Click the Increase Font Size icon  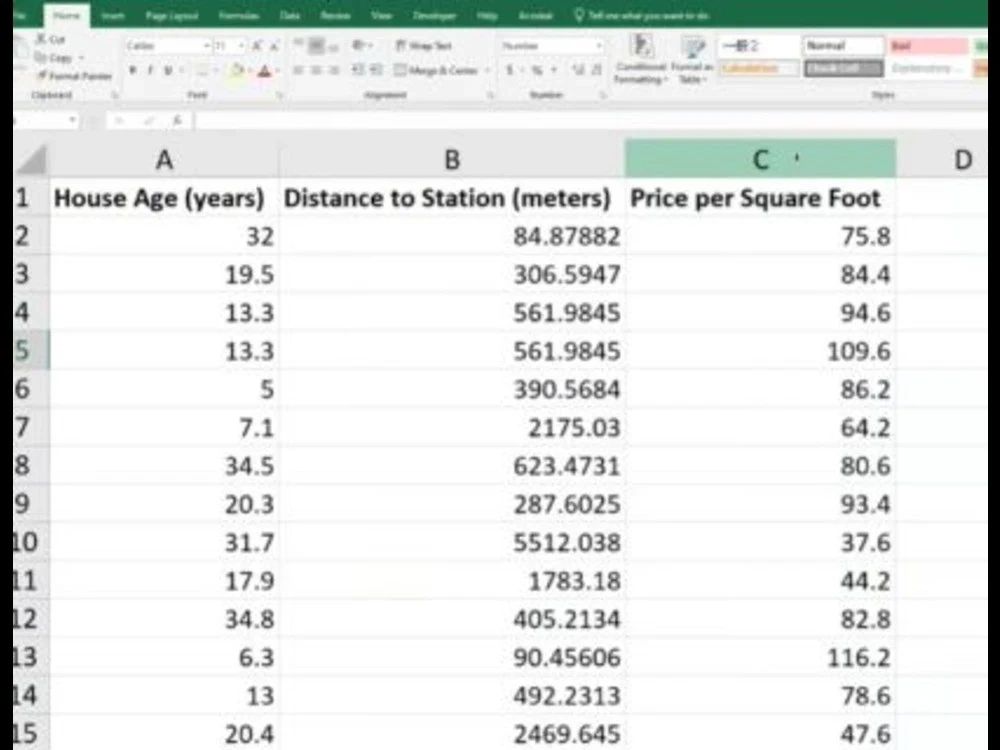pyautogui.click(x=257, y=46)
